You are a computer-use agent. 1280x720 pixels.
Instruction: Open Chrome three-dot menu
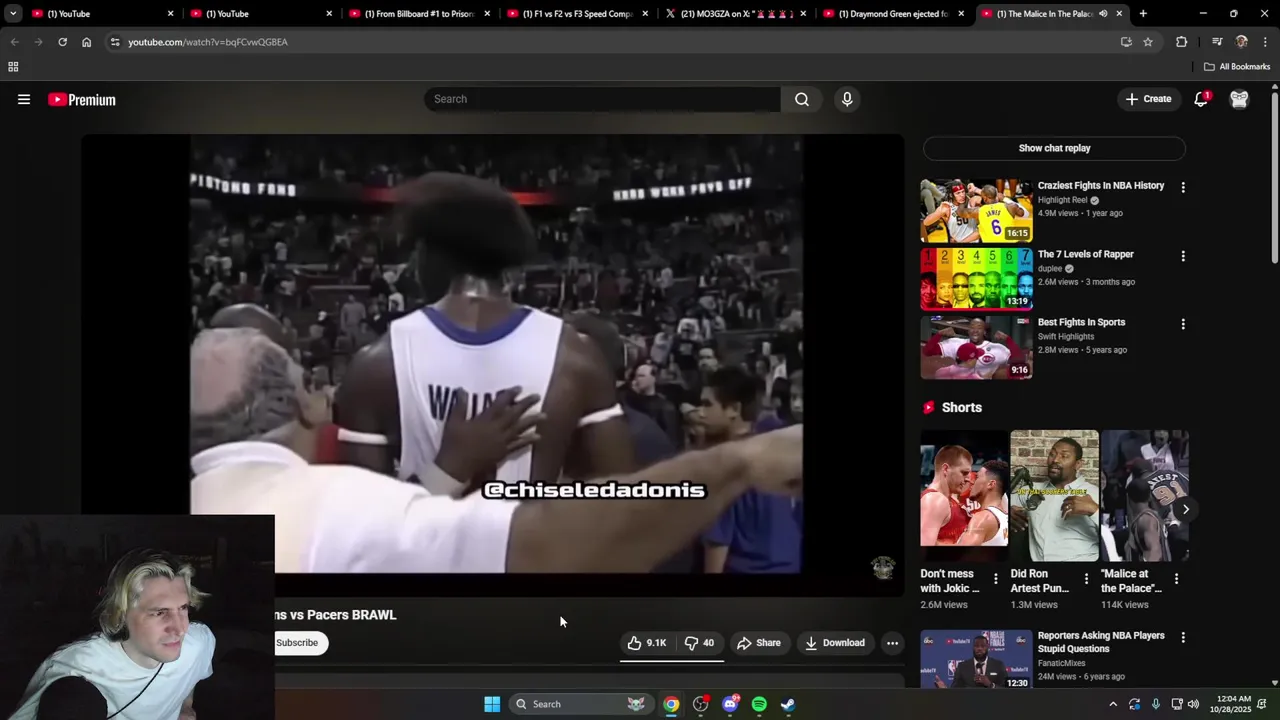[x=1264, y=42]
